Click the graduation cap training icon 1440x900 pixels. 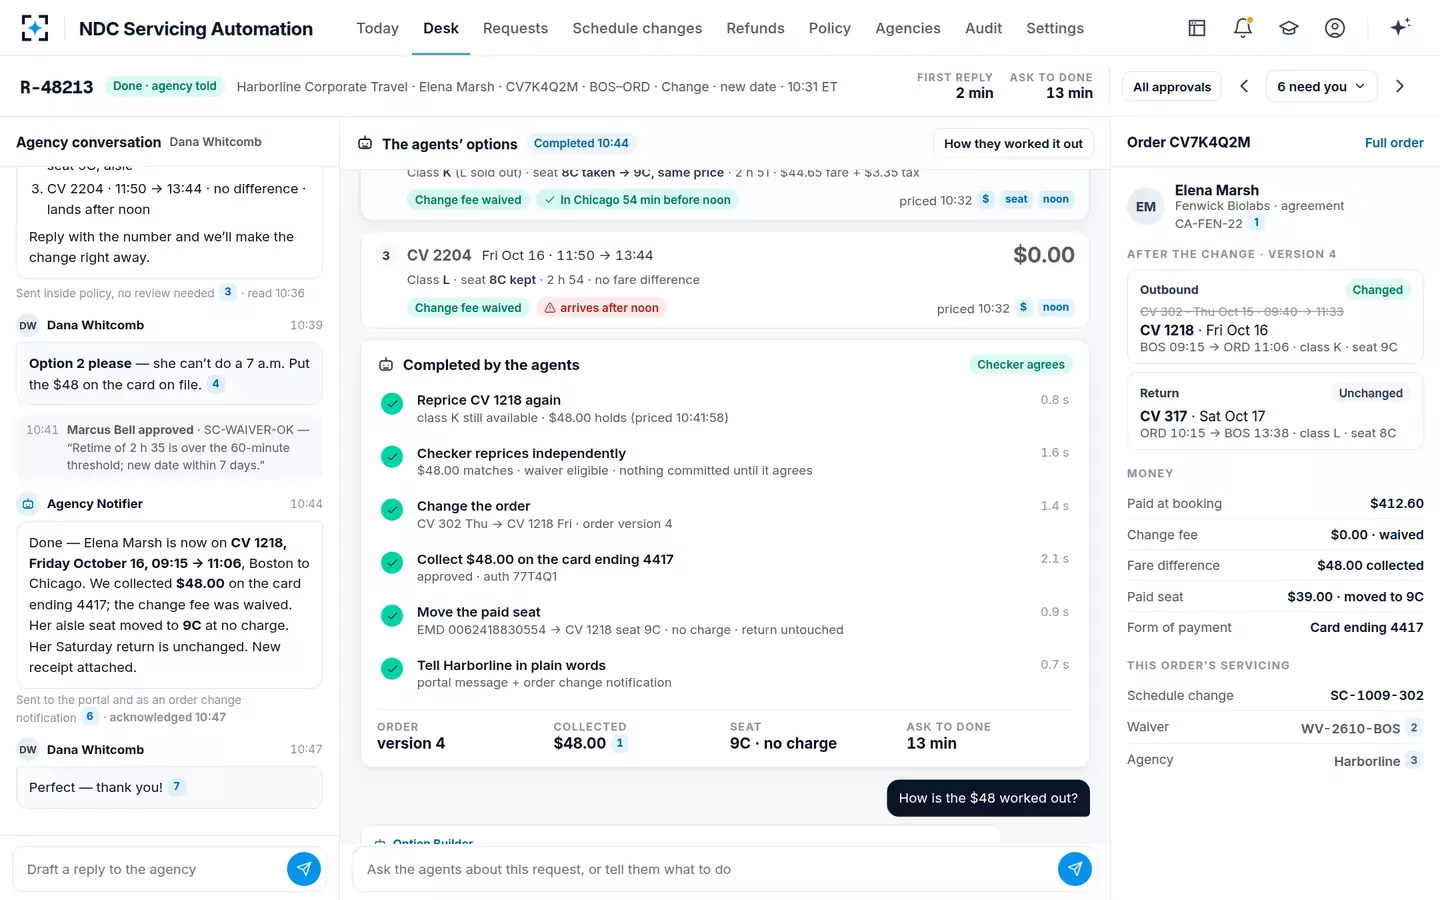(1289, 28)
